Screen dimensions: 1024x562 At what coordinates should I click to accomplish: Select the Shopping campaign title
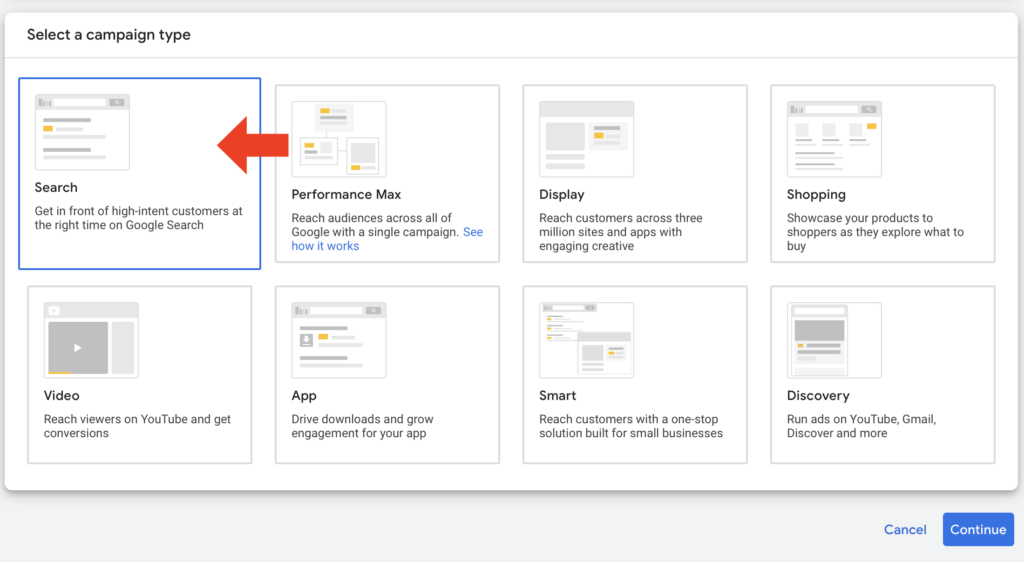tap(816, 195)
